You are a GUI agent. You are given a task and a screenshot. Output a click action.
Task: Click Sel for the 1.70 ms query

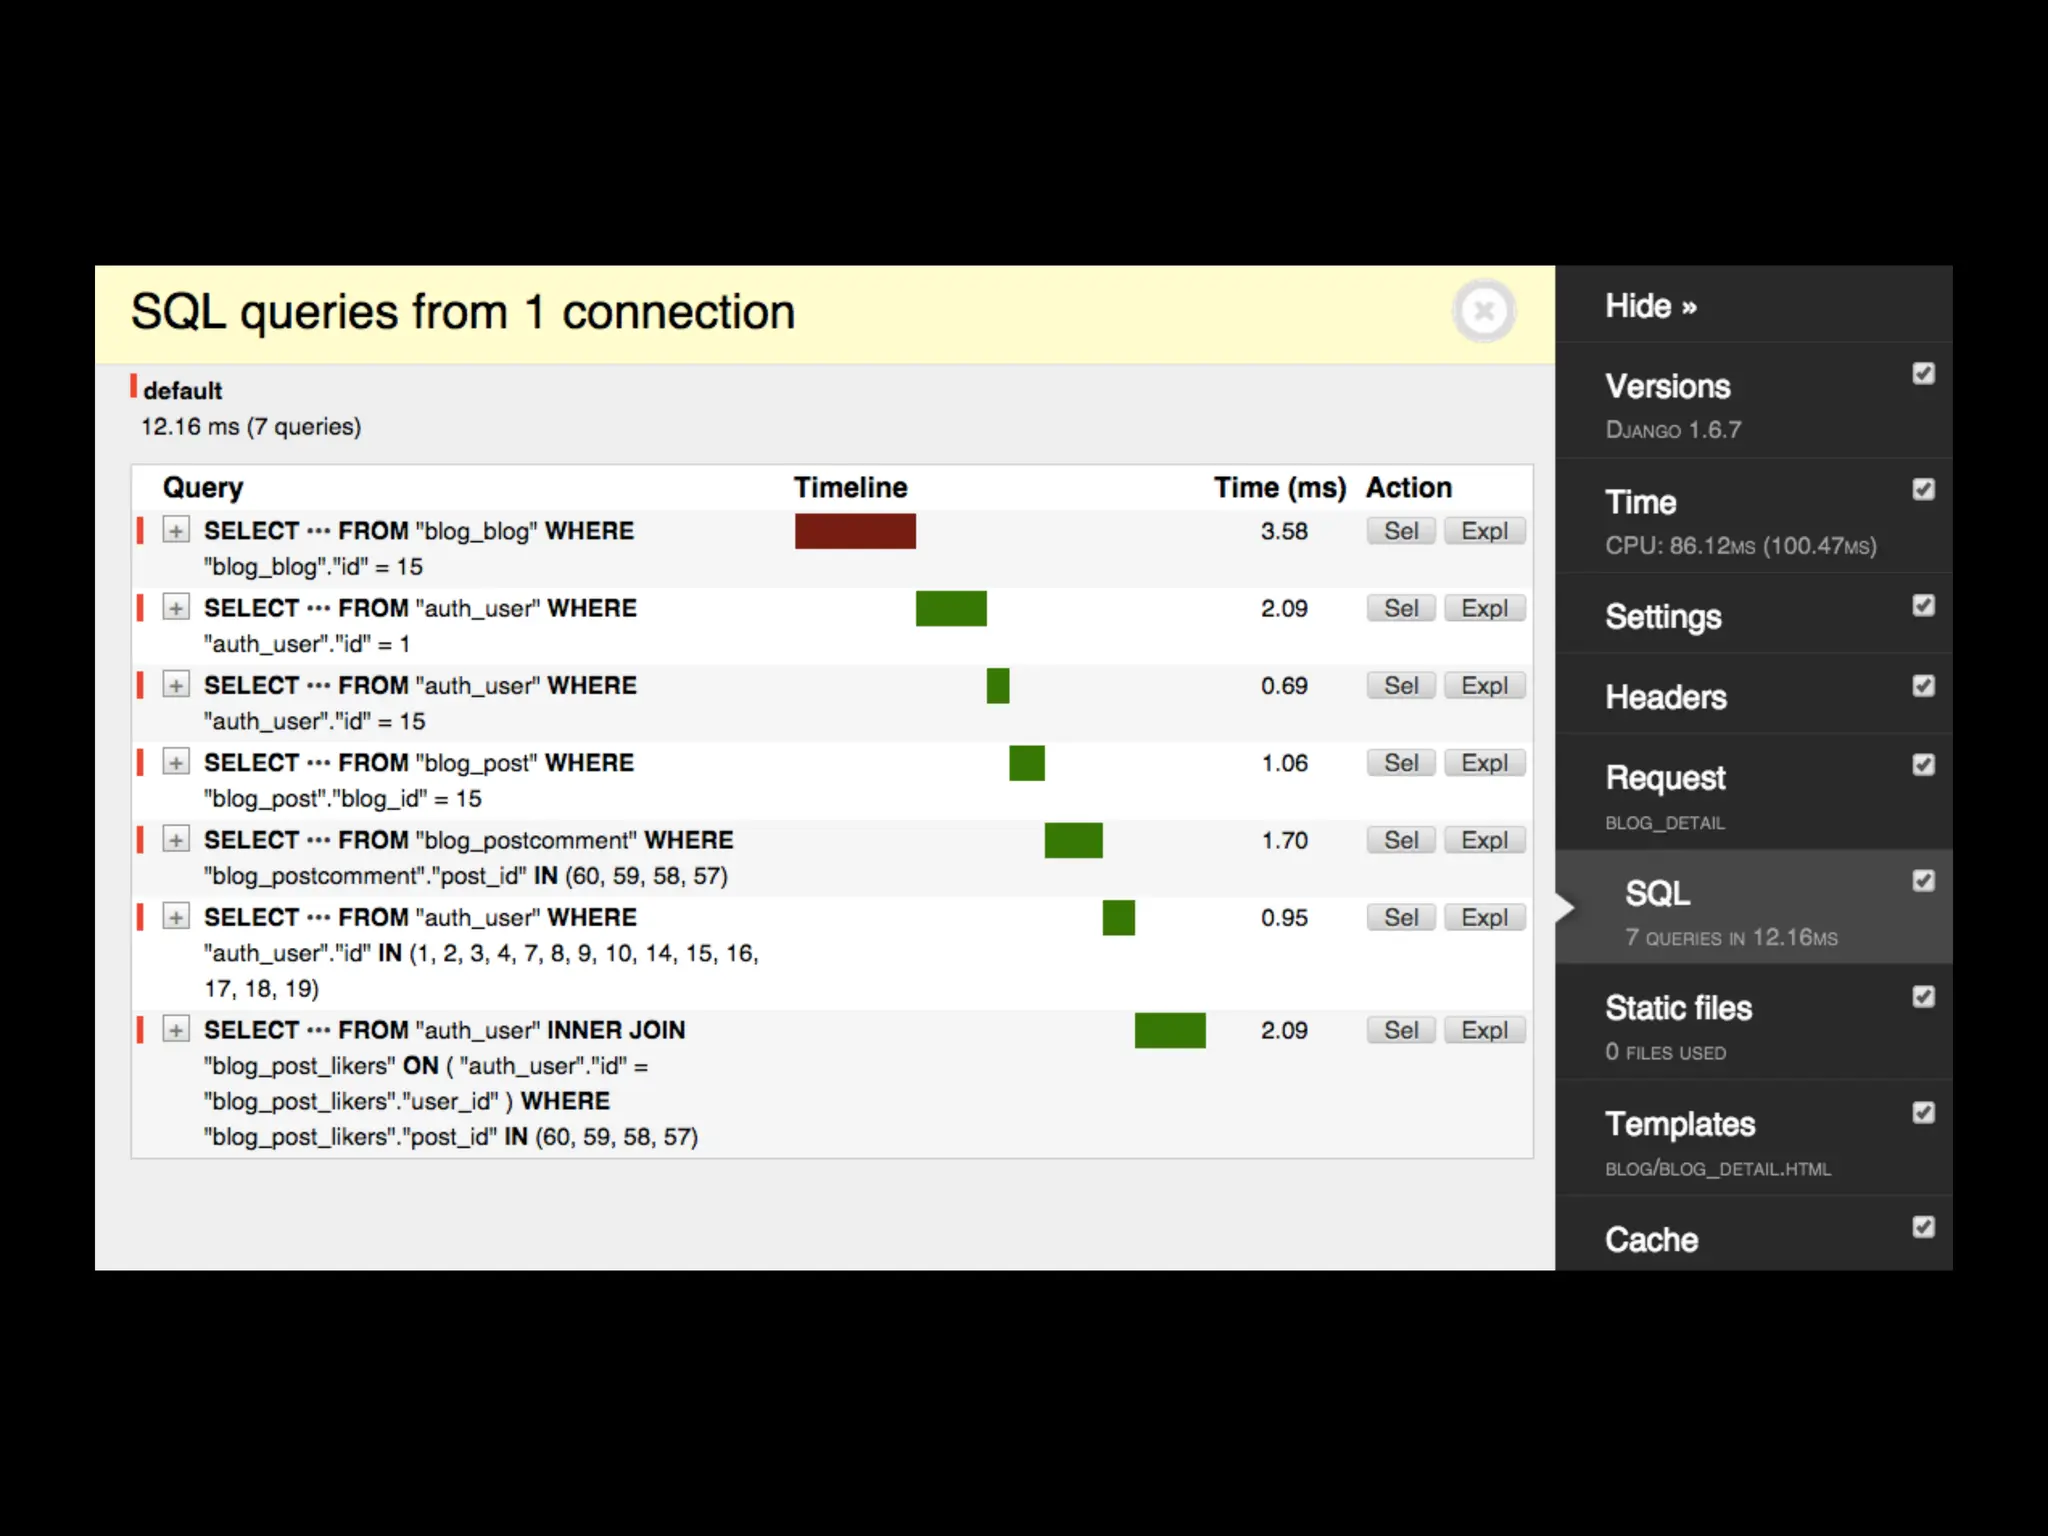1401,840
